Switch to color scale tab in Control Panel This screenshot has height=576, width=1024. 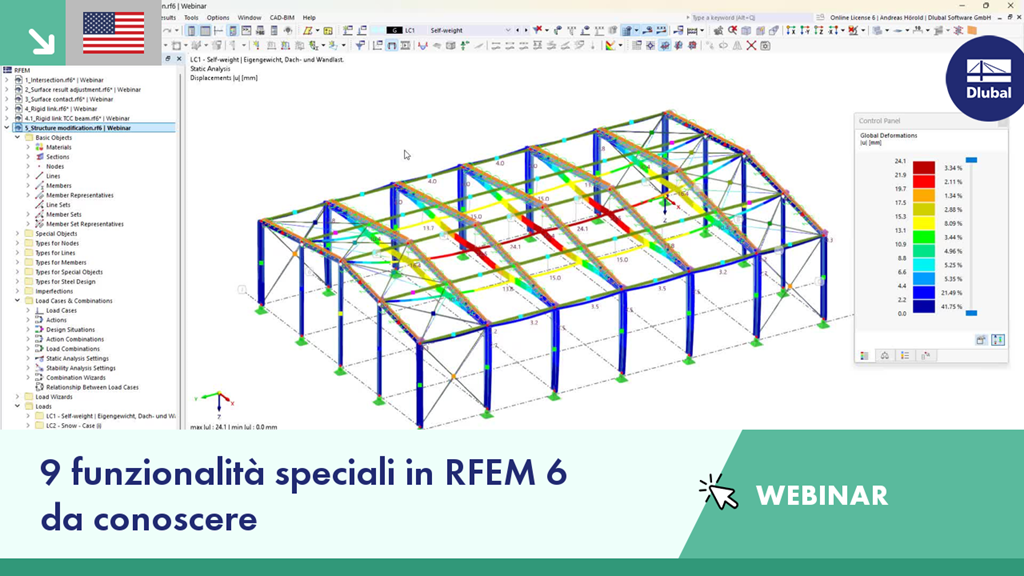click(864, 356)
